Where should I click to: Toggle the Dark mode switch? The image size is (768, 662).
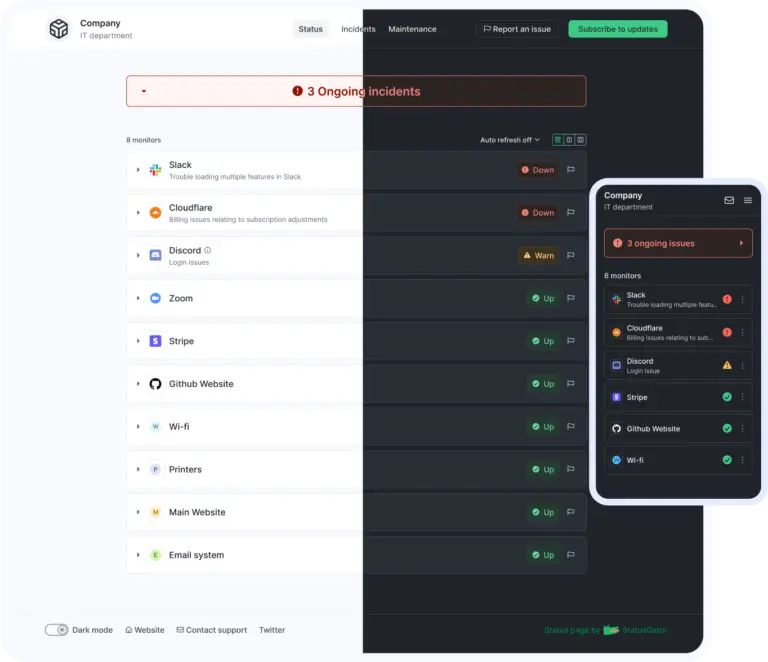[x=56, y=630]
